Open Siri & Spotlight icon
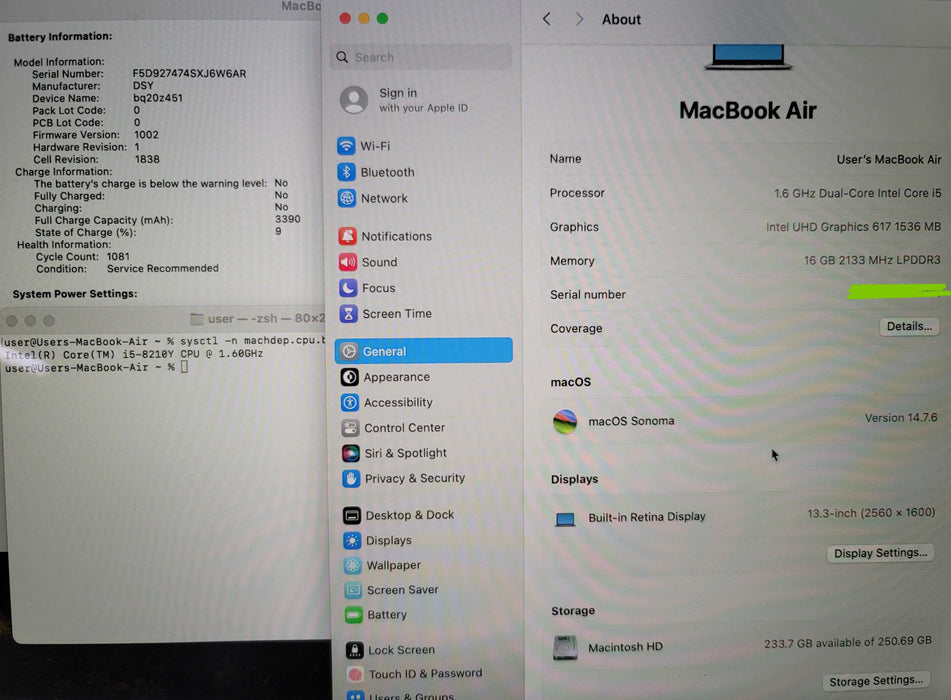The image size is (951, 700). click(x=351, y=453)
